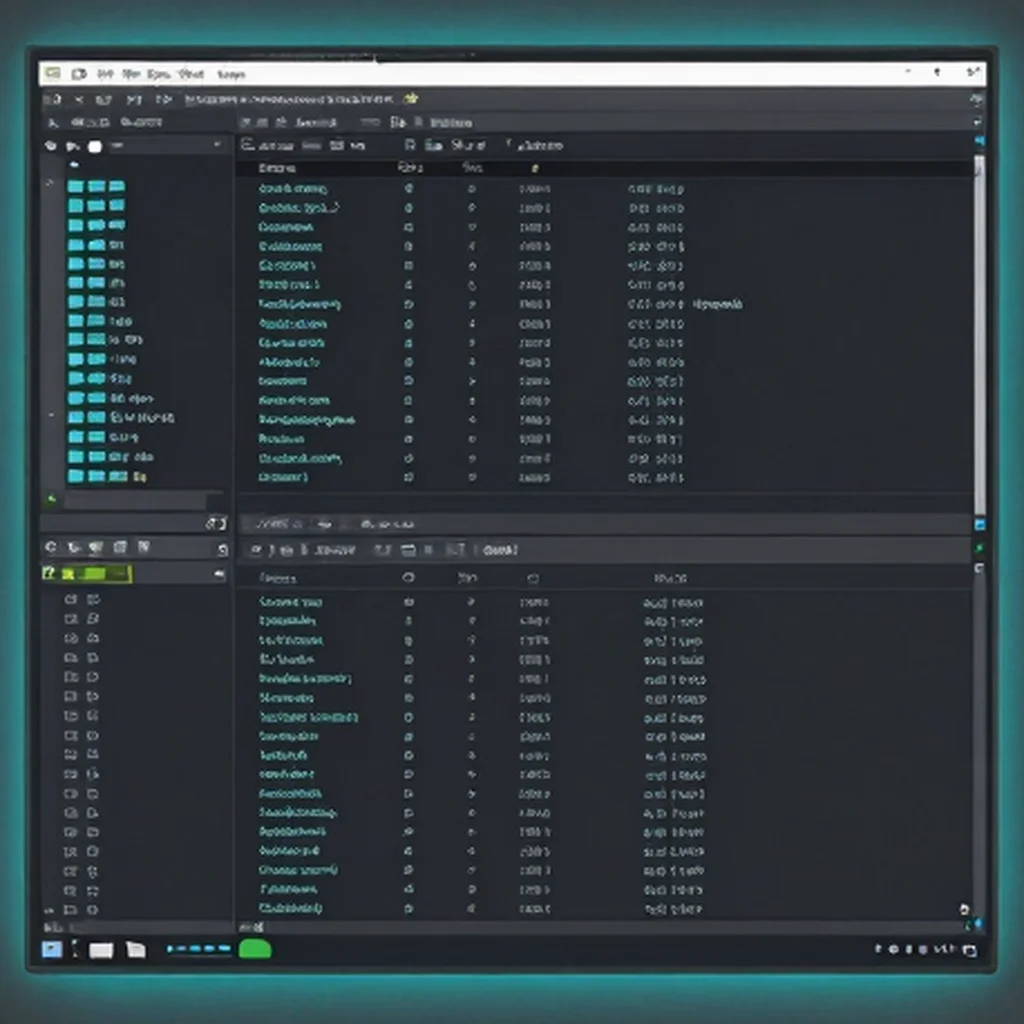The image size is (1024, 1024).
Task: Select the green highlighted item in the lower-left panel
Action: point(96,574)
